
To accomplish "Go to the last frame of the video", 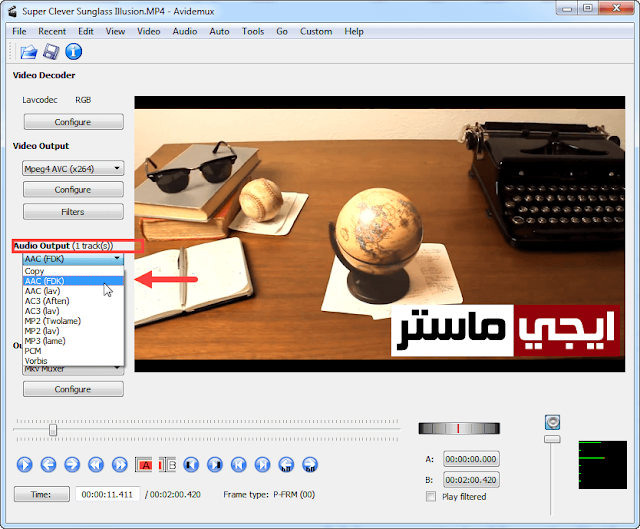I will (262, 465).
